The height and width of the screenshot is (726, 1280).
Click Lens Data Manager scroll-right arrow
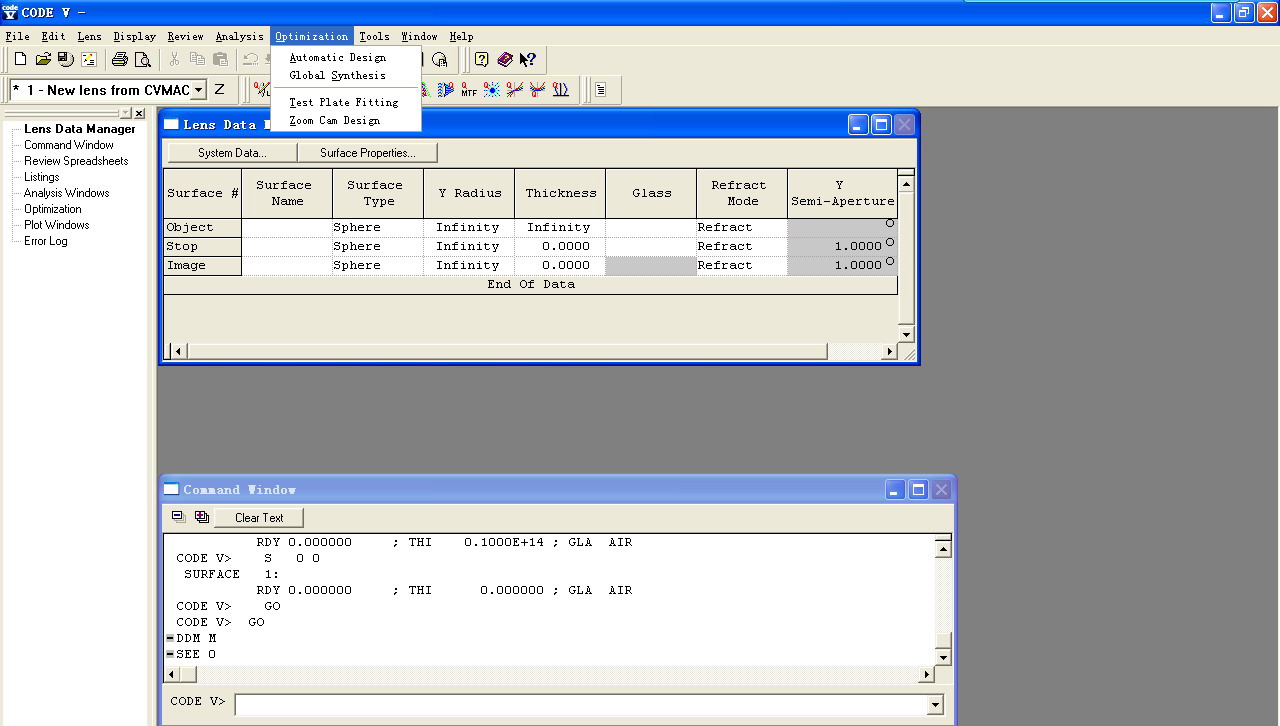[x=890, y=352]
